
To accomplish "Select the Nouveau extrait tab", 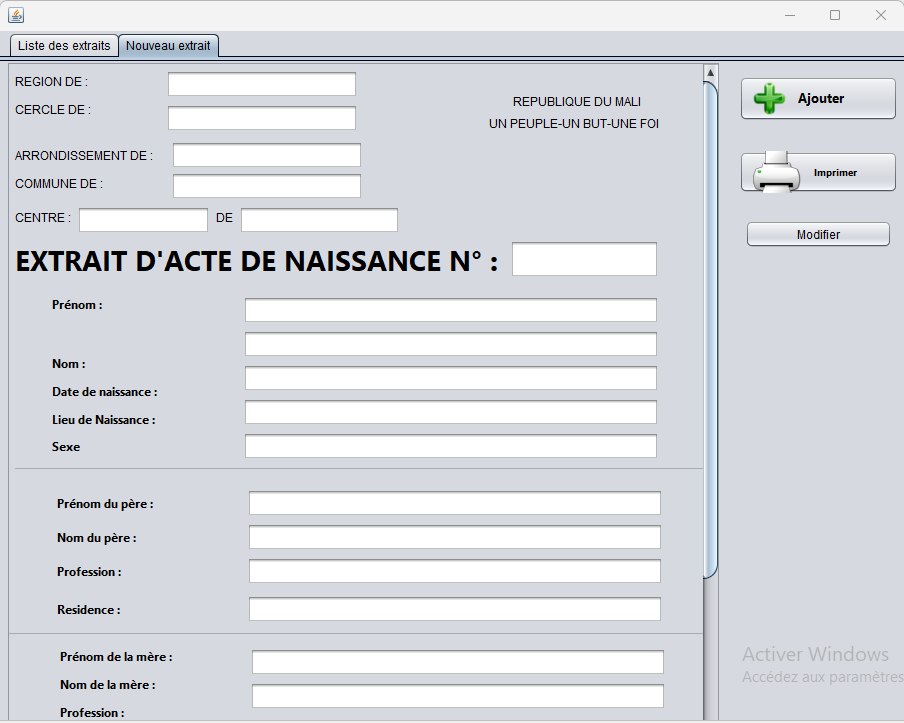I will [x=168, y=46].
